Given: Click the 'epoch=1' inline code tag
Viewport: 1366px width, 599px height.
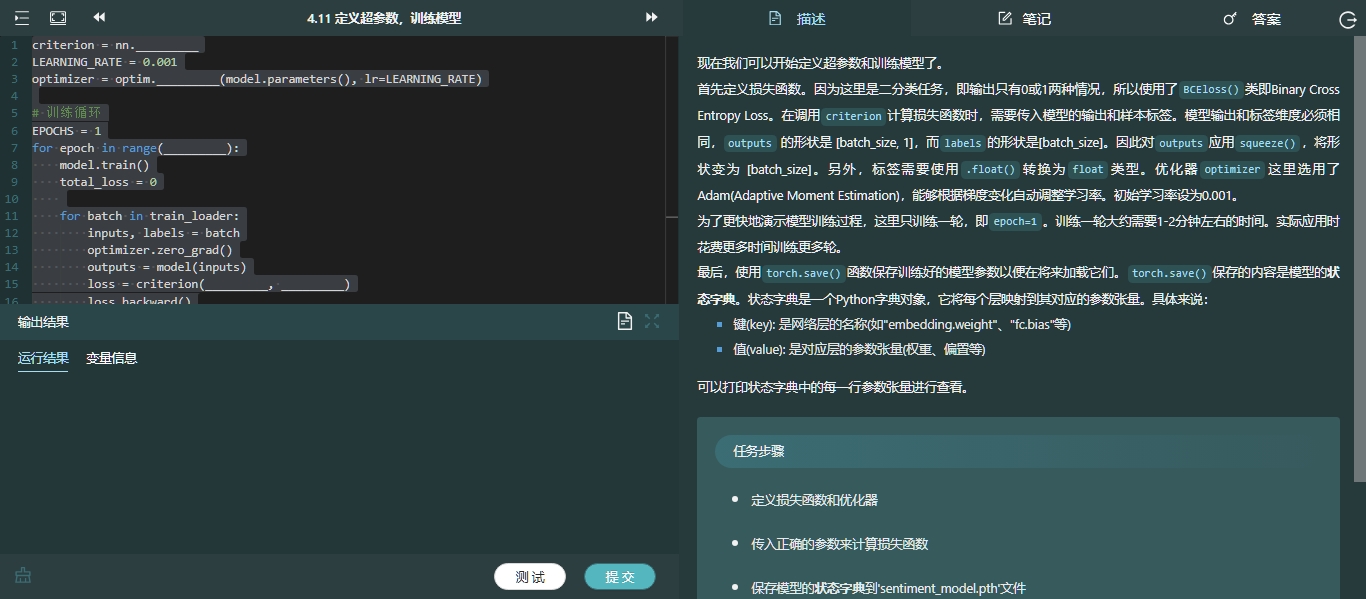Looking at the screenshot, I should [1015, 222].
